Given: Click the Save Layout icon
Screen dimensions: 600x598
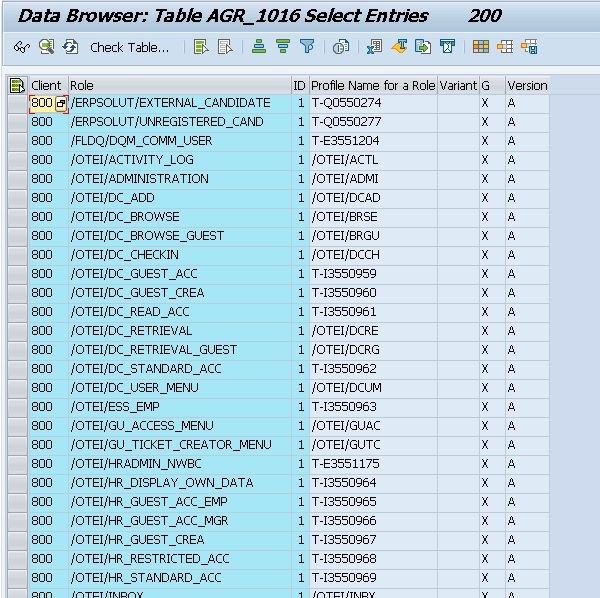Looking at the screenshot, I should (529, 47).
